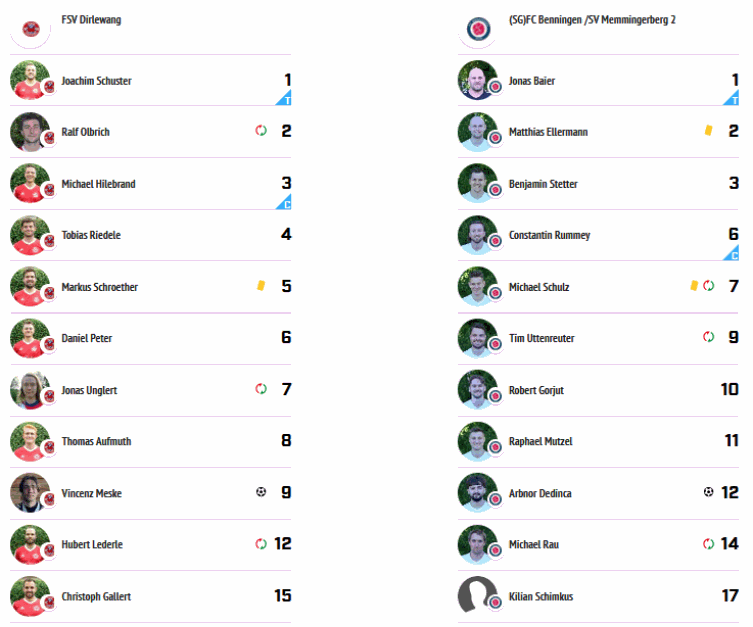
Task: Click the captain C badge for Michael Hilebrand
Action: tap(284, 202)
